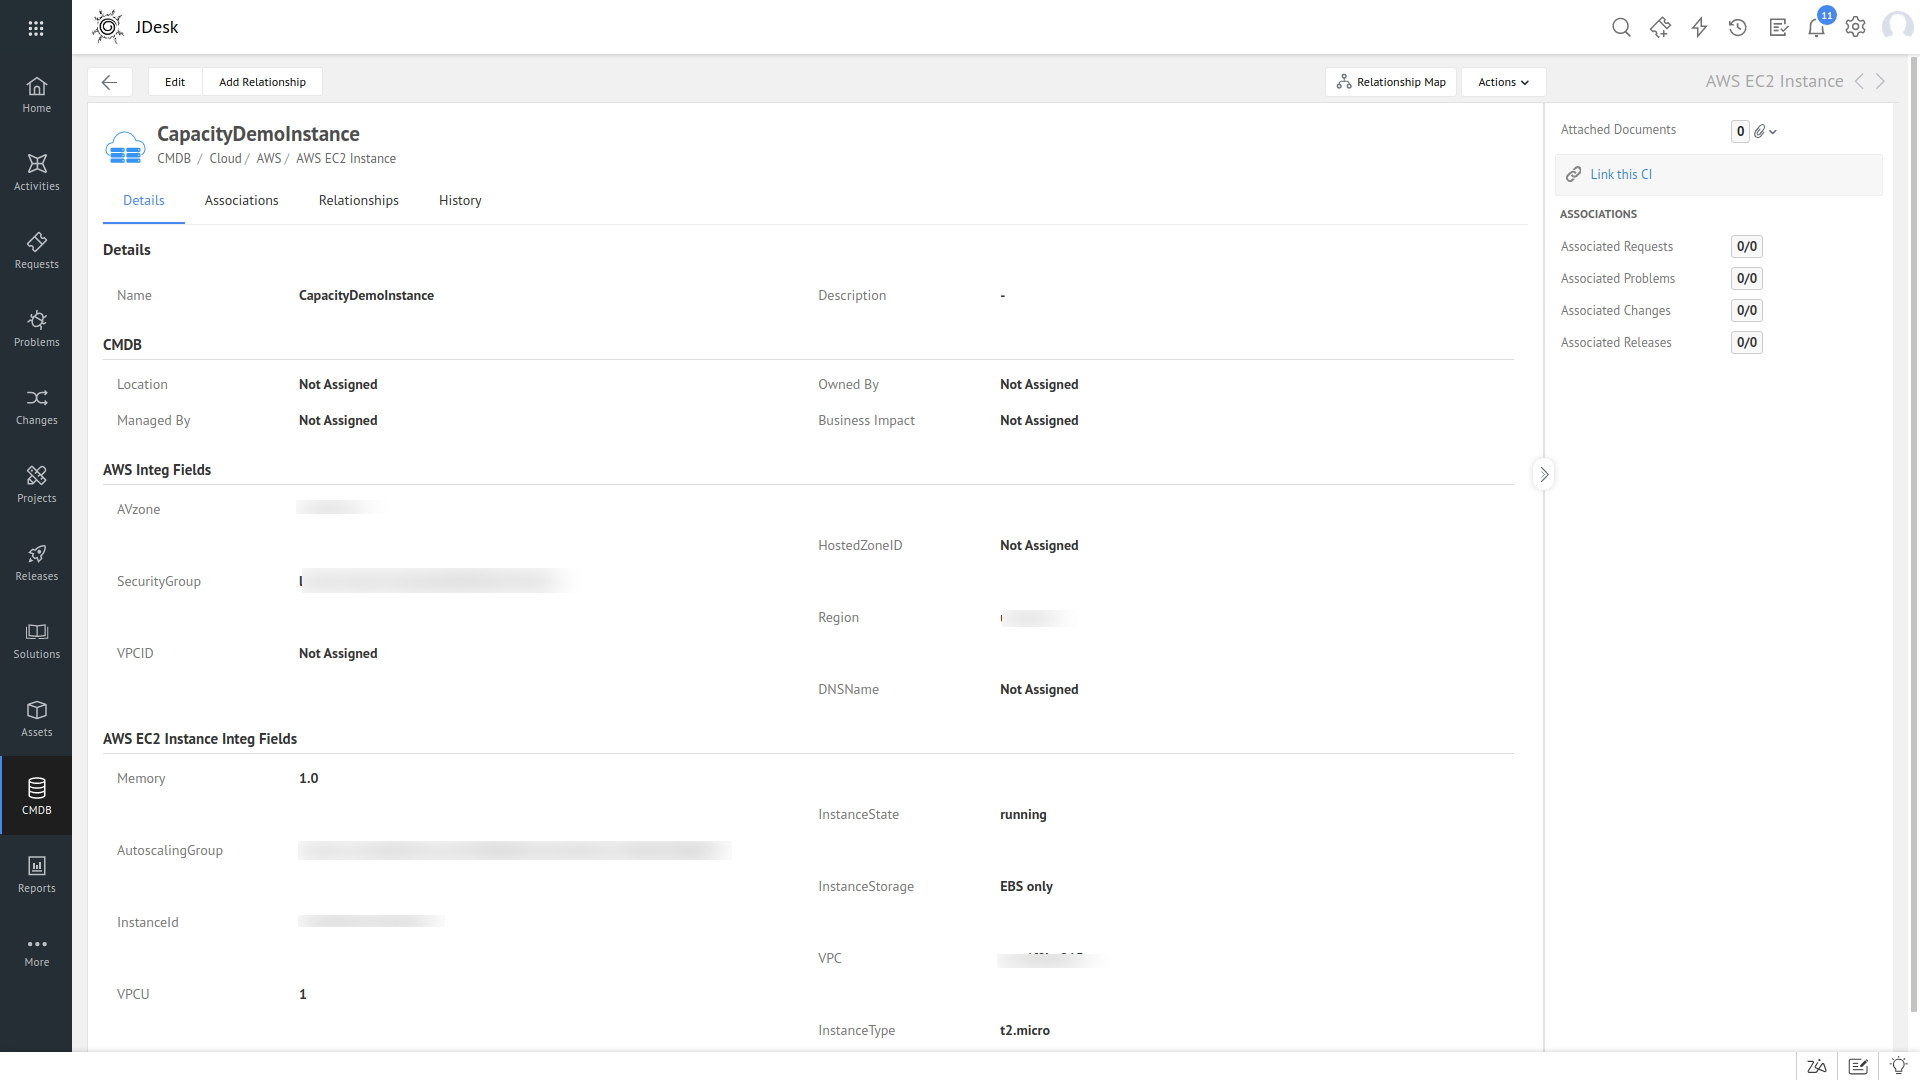1920x1080 pixels.
Task: Go to Releases in sidebar
Action: coord(36,562)
